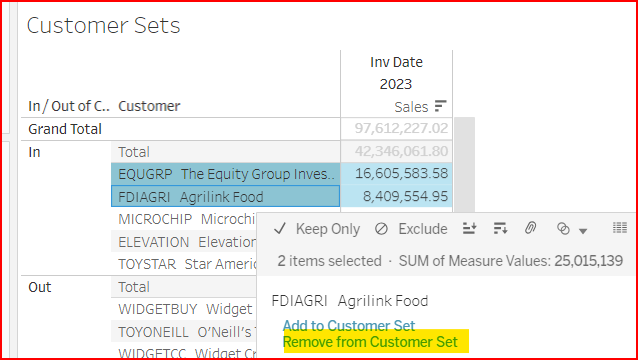Click the sort icon beside Sales header
Viewport: 638px width, 360px height.
440,106
